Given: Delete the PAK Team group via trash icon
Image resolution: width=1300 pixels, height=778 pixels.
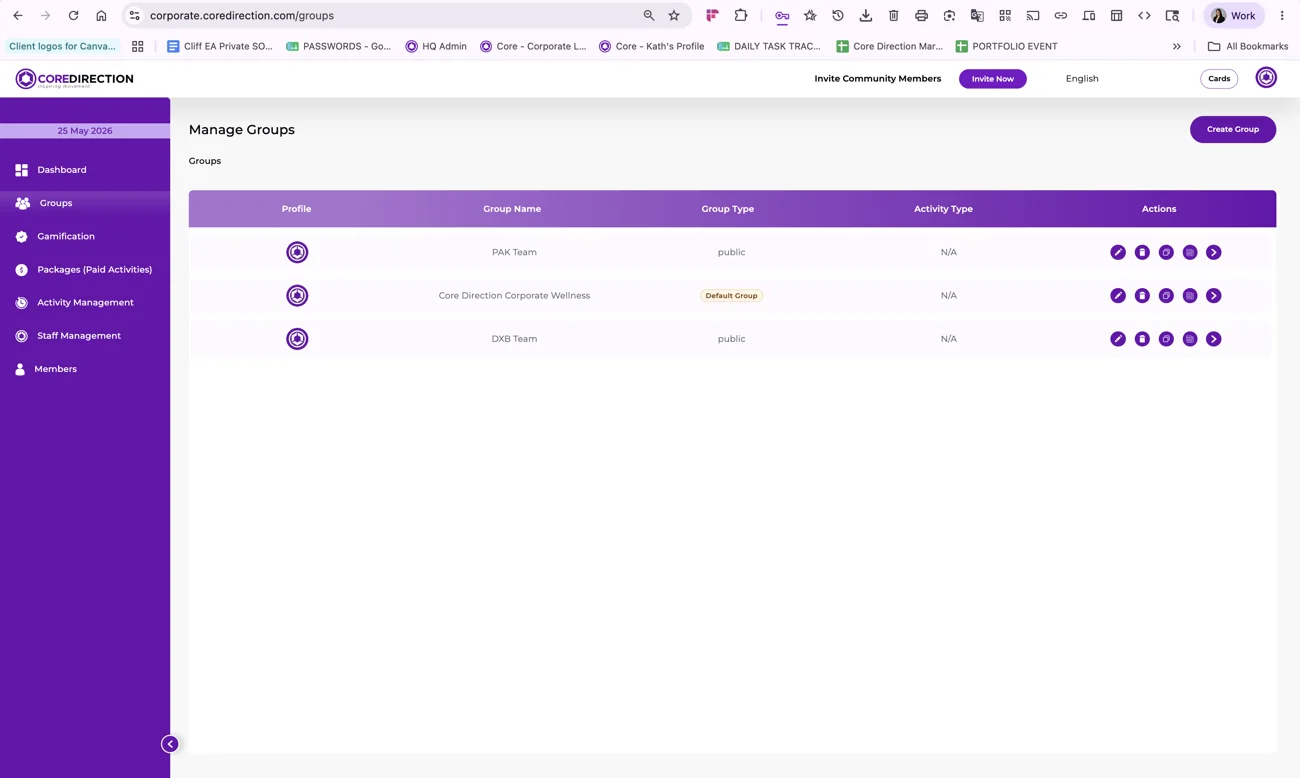Looking at the screenshot, I should coord(1142,252).
